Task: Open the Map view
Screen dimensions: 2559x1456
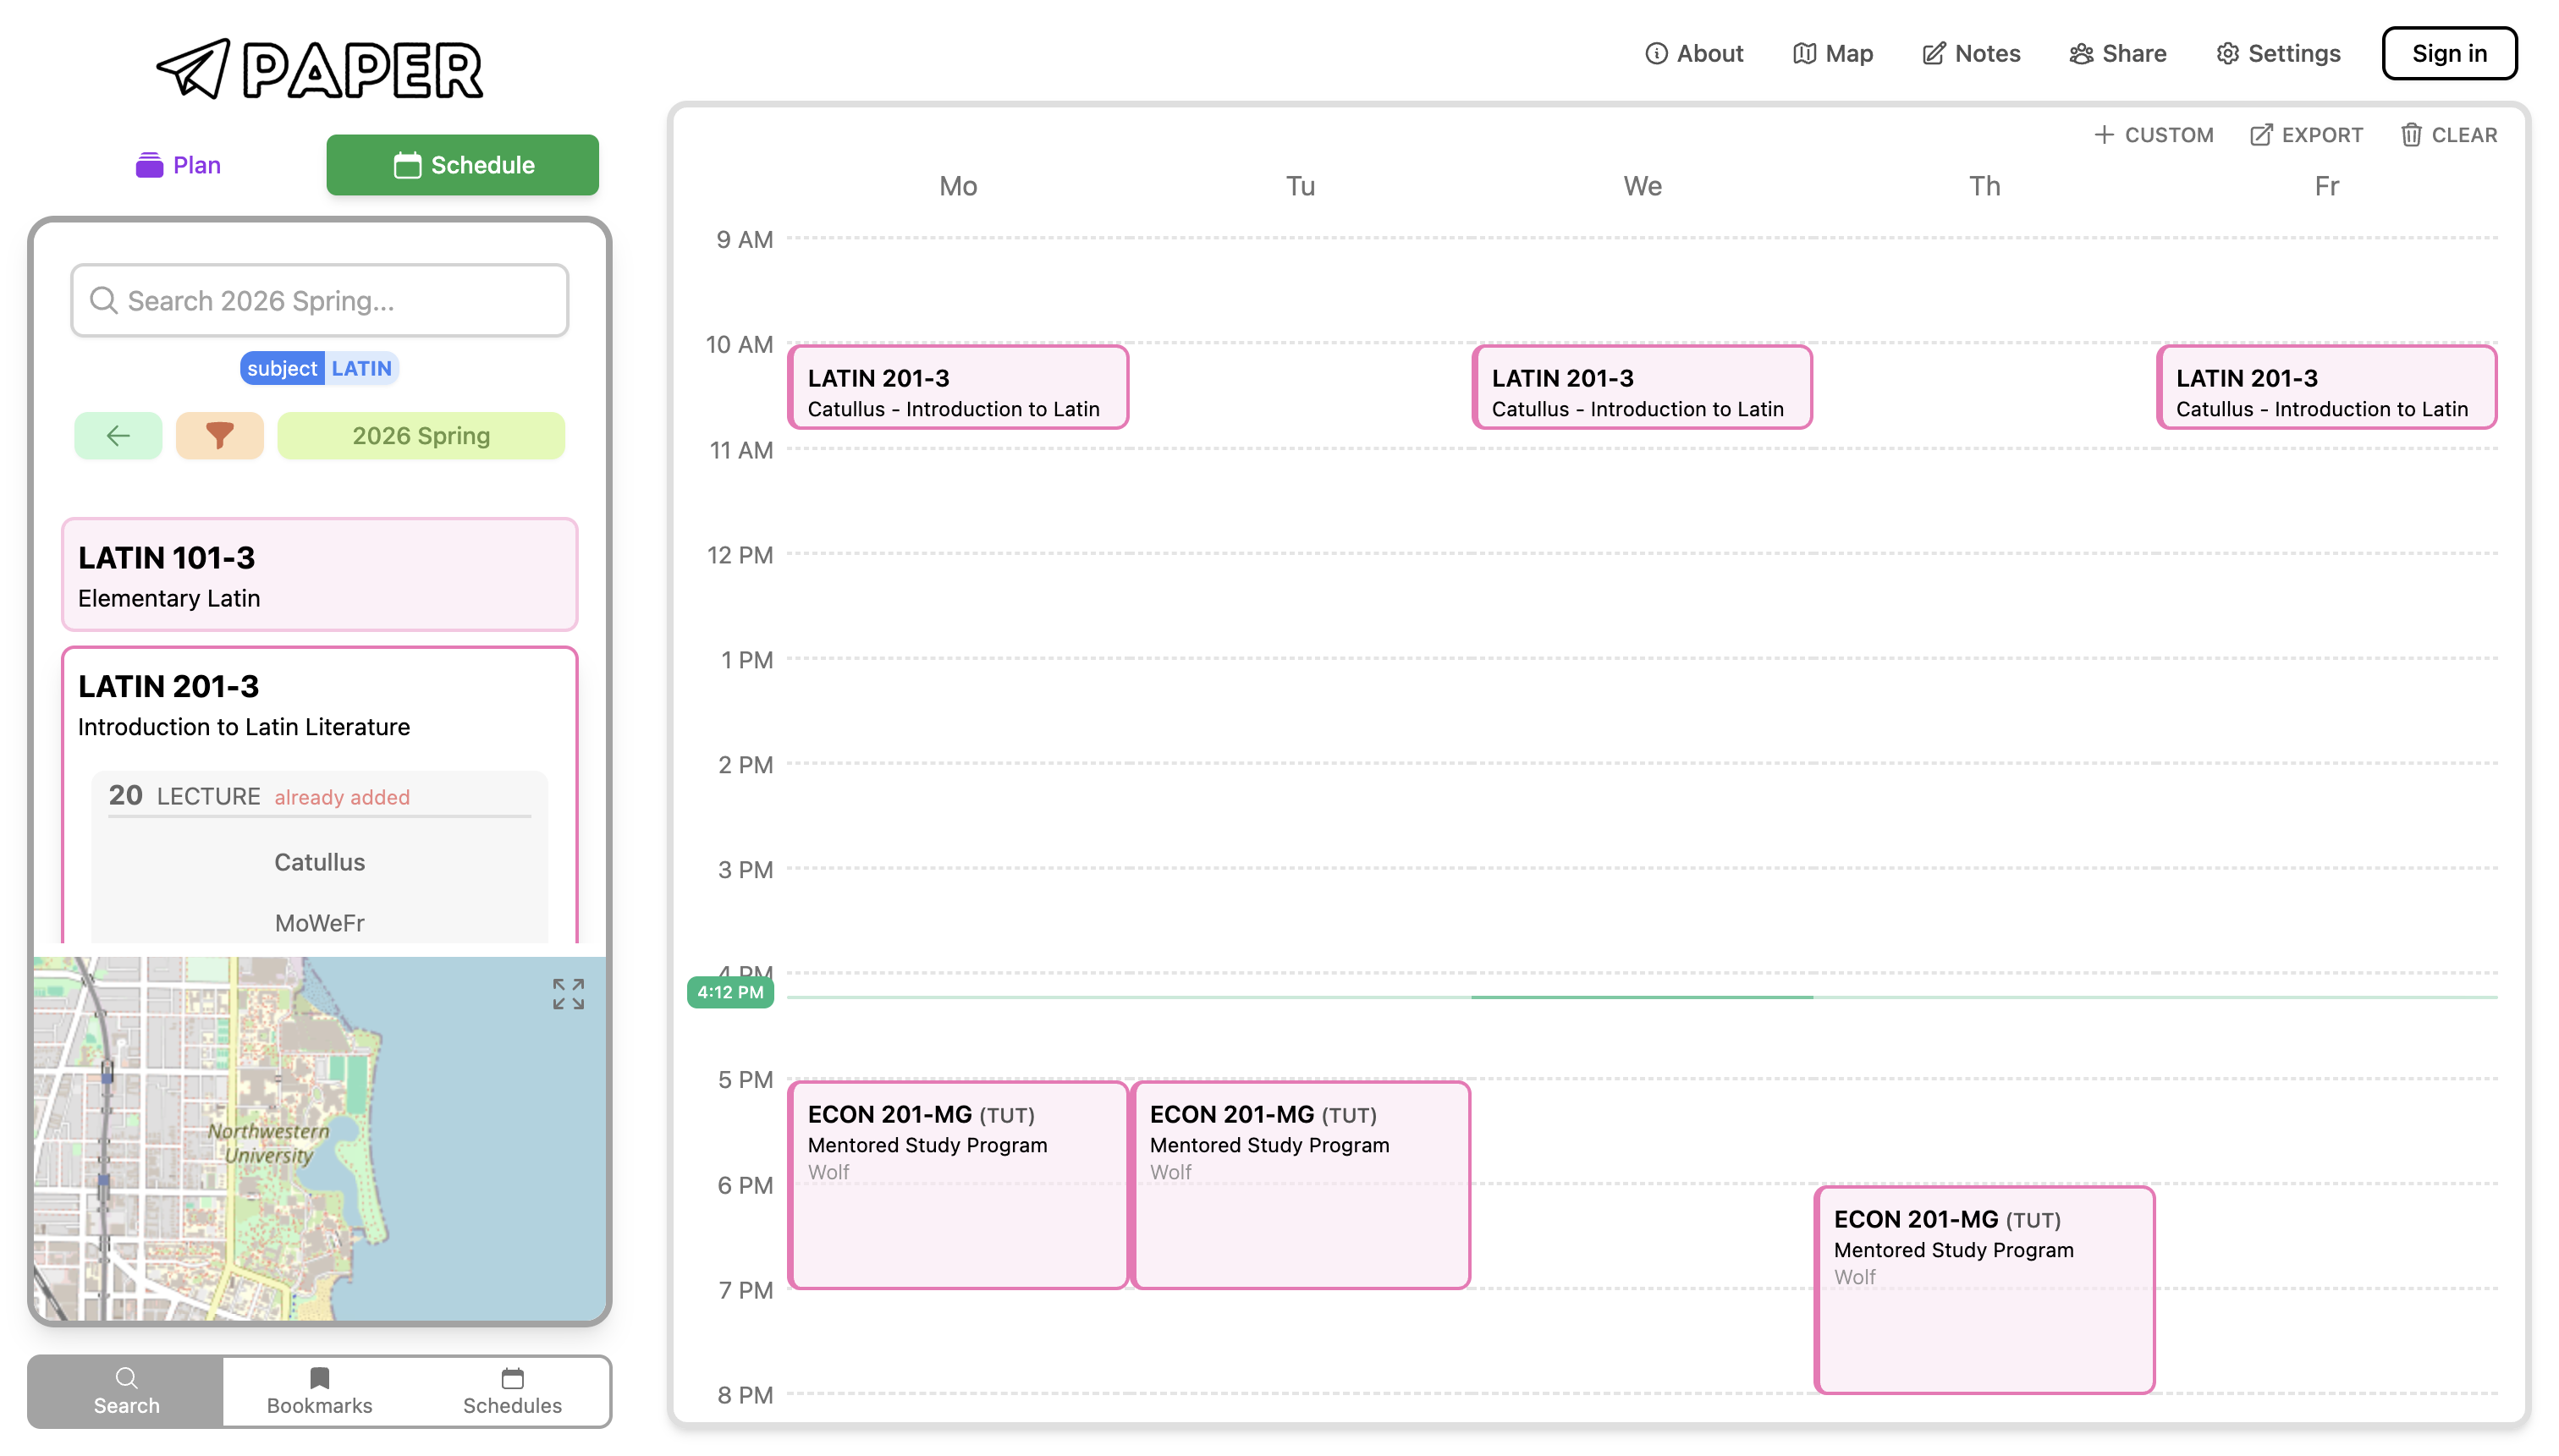Action: 1831,53
